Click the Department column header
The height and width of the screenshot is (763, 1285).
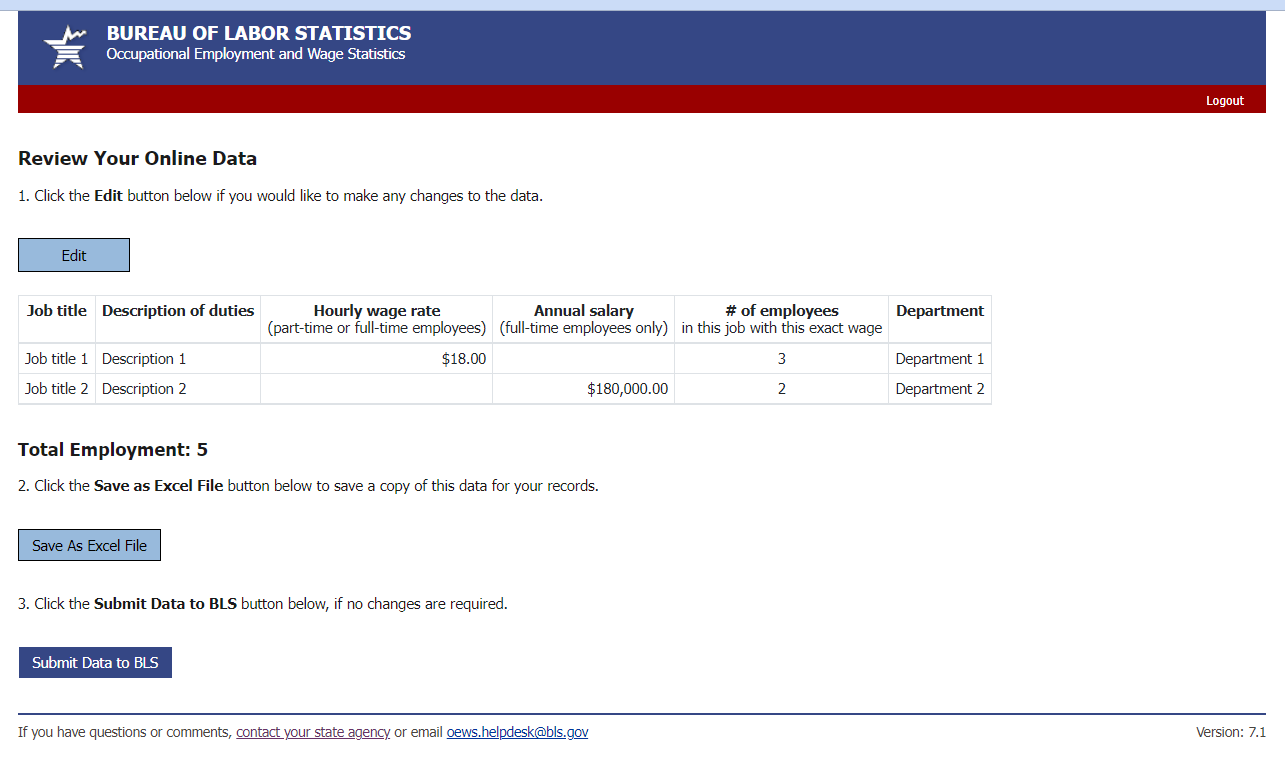(x=940, y=311)
